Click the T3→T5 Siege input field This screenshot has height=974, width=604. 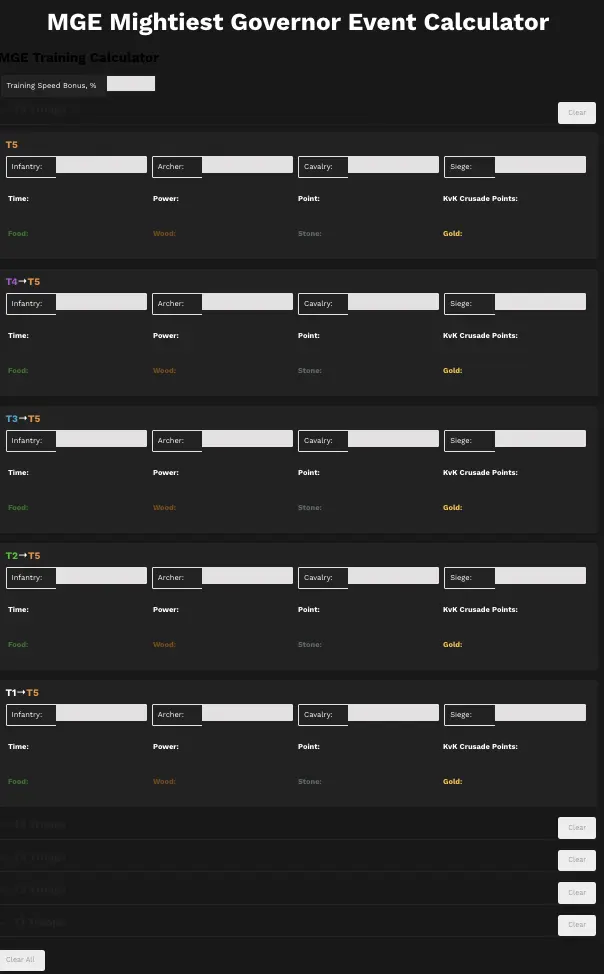tap(540, 439)
